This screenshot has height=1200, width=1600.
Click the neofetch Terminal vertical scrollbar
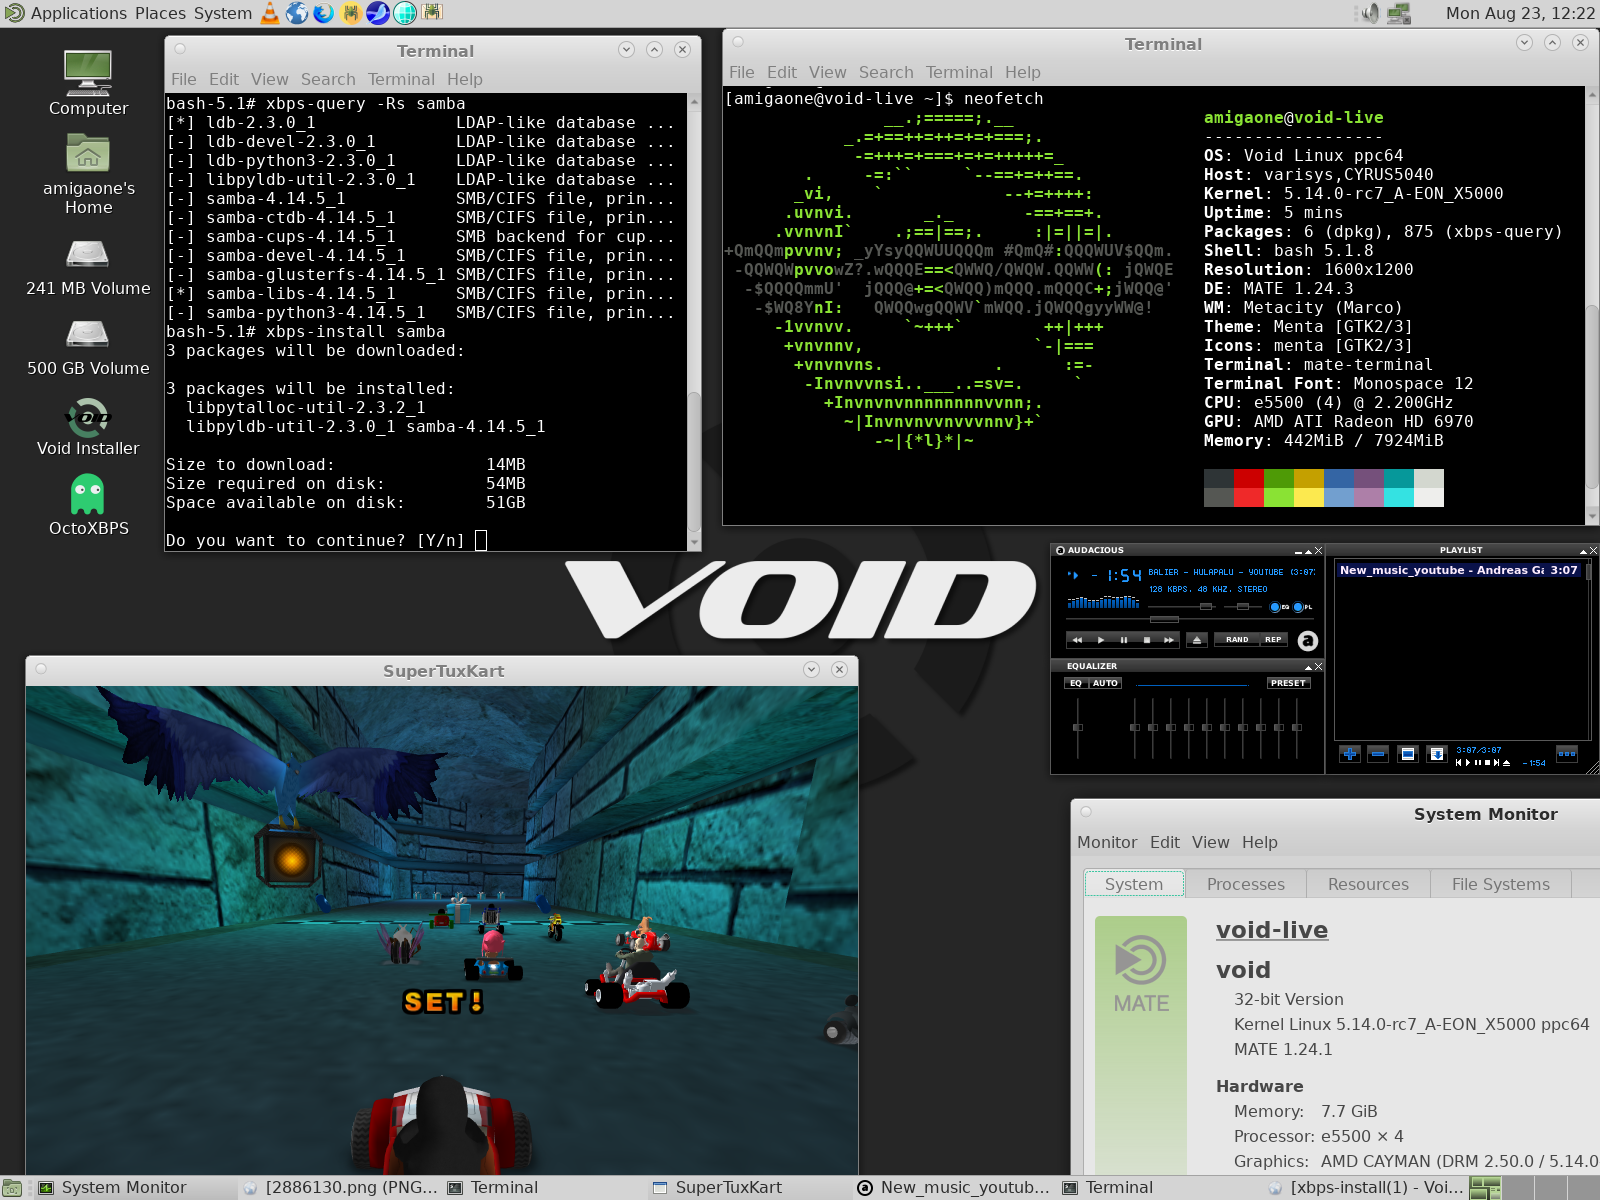pyautogui.click(x=1592, y=305)
